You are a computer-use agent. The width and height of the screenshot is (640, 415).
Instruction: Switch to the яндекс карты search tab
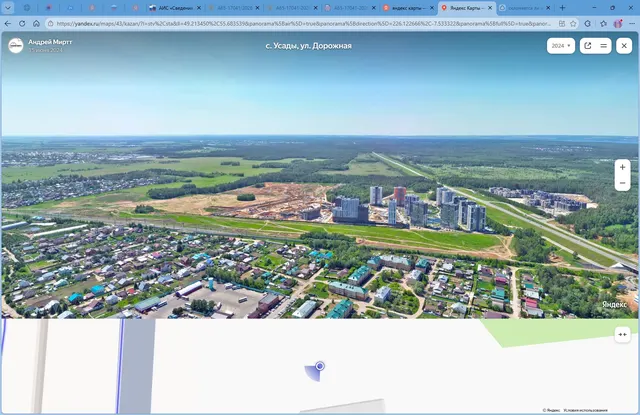pos(409,8)
